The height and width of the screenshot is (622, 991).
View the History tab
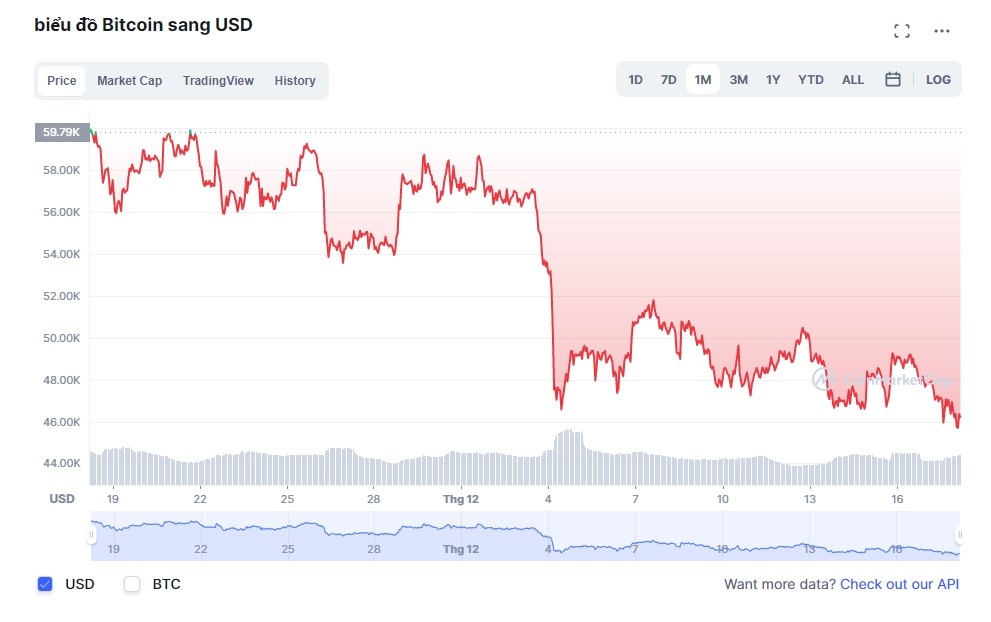pyautogui.click(x=295, y=80)
